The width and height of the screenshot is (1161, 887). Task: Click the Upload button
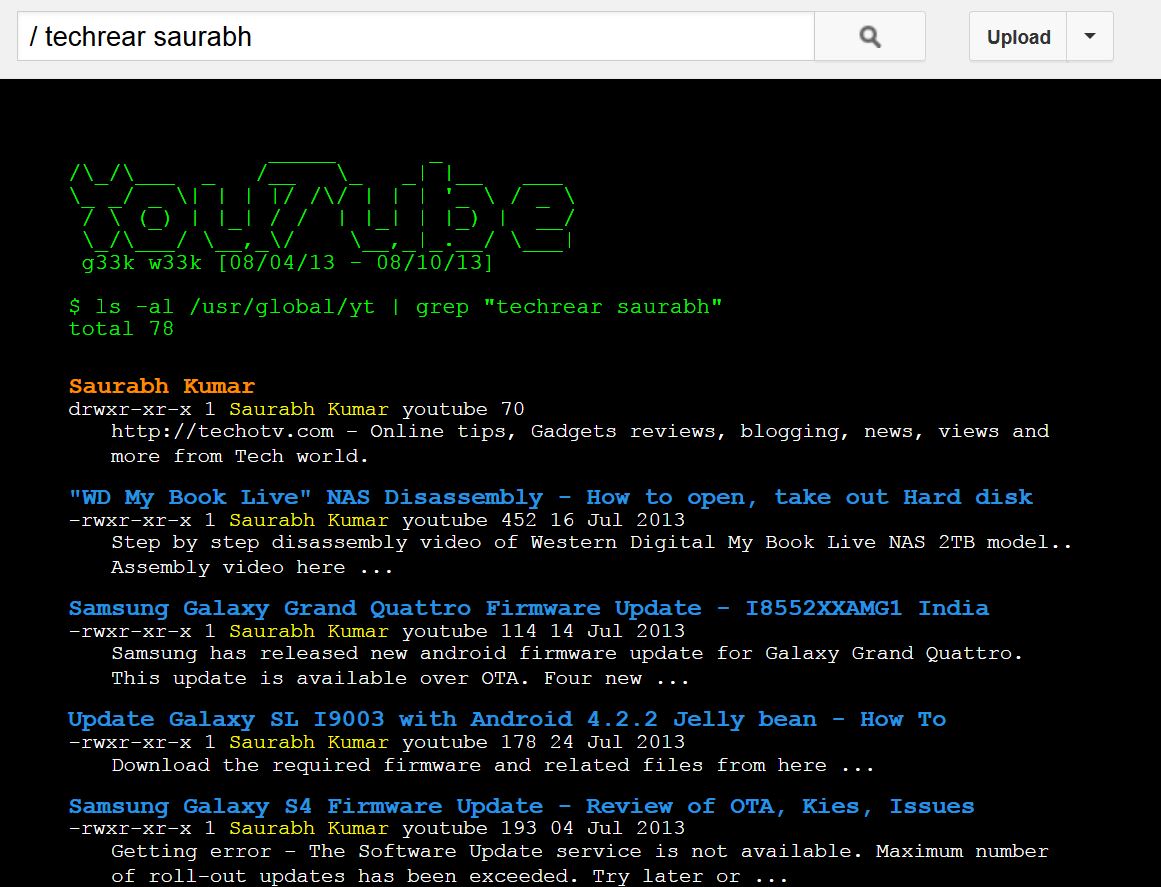click(1018, 36)
